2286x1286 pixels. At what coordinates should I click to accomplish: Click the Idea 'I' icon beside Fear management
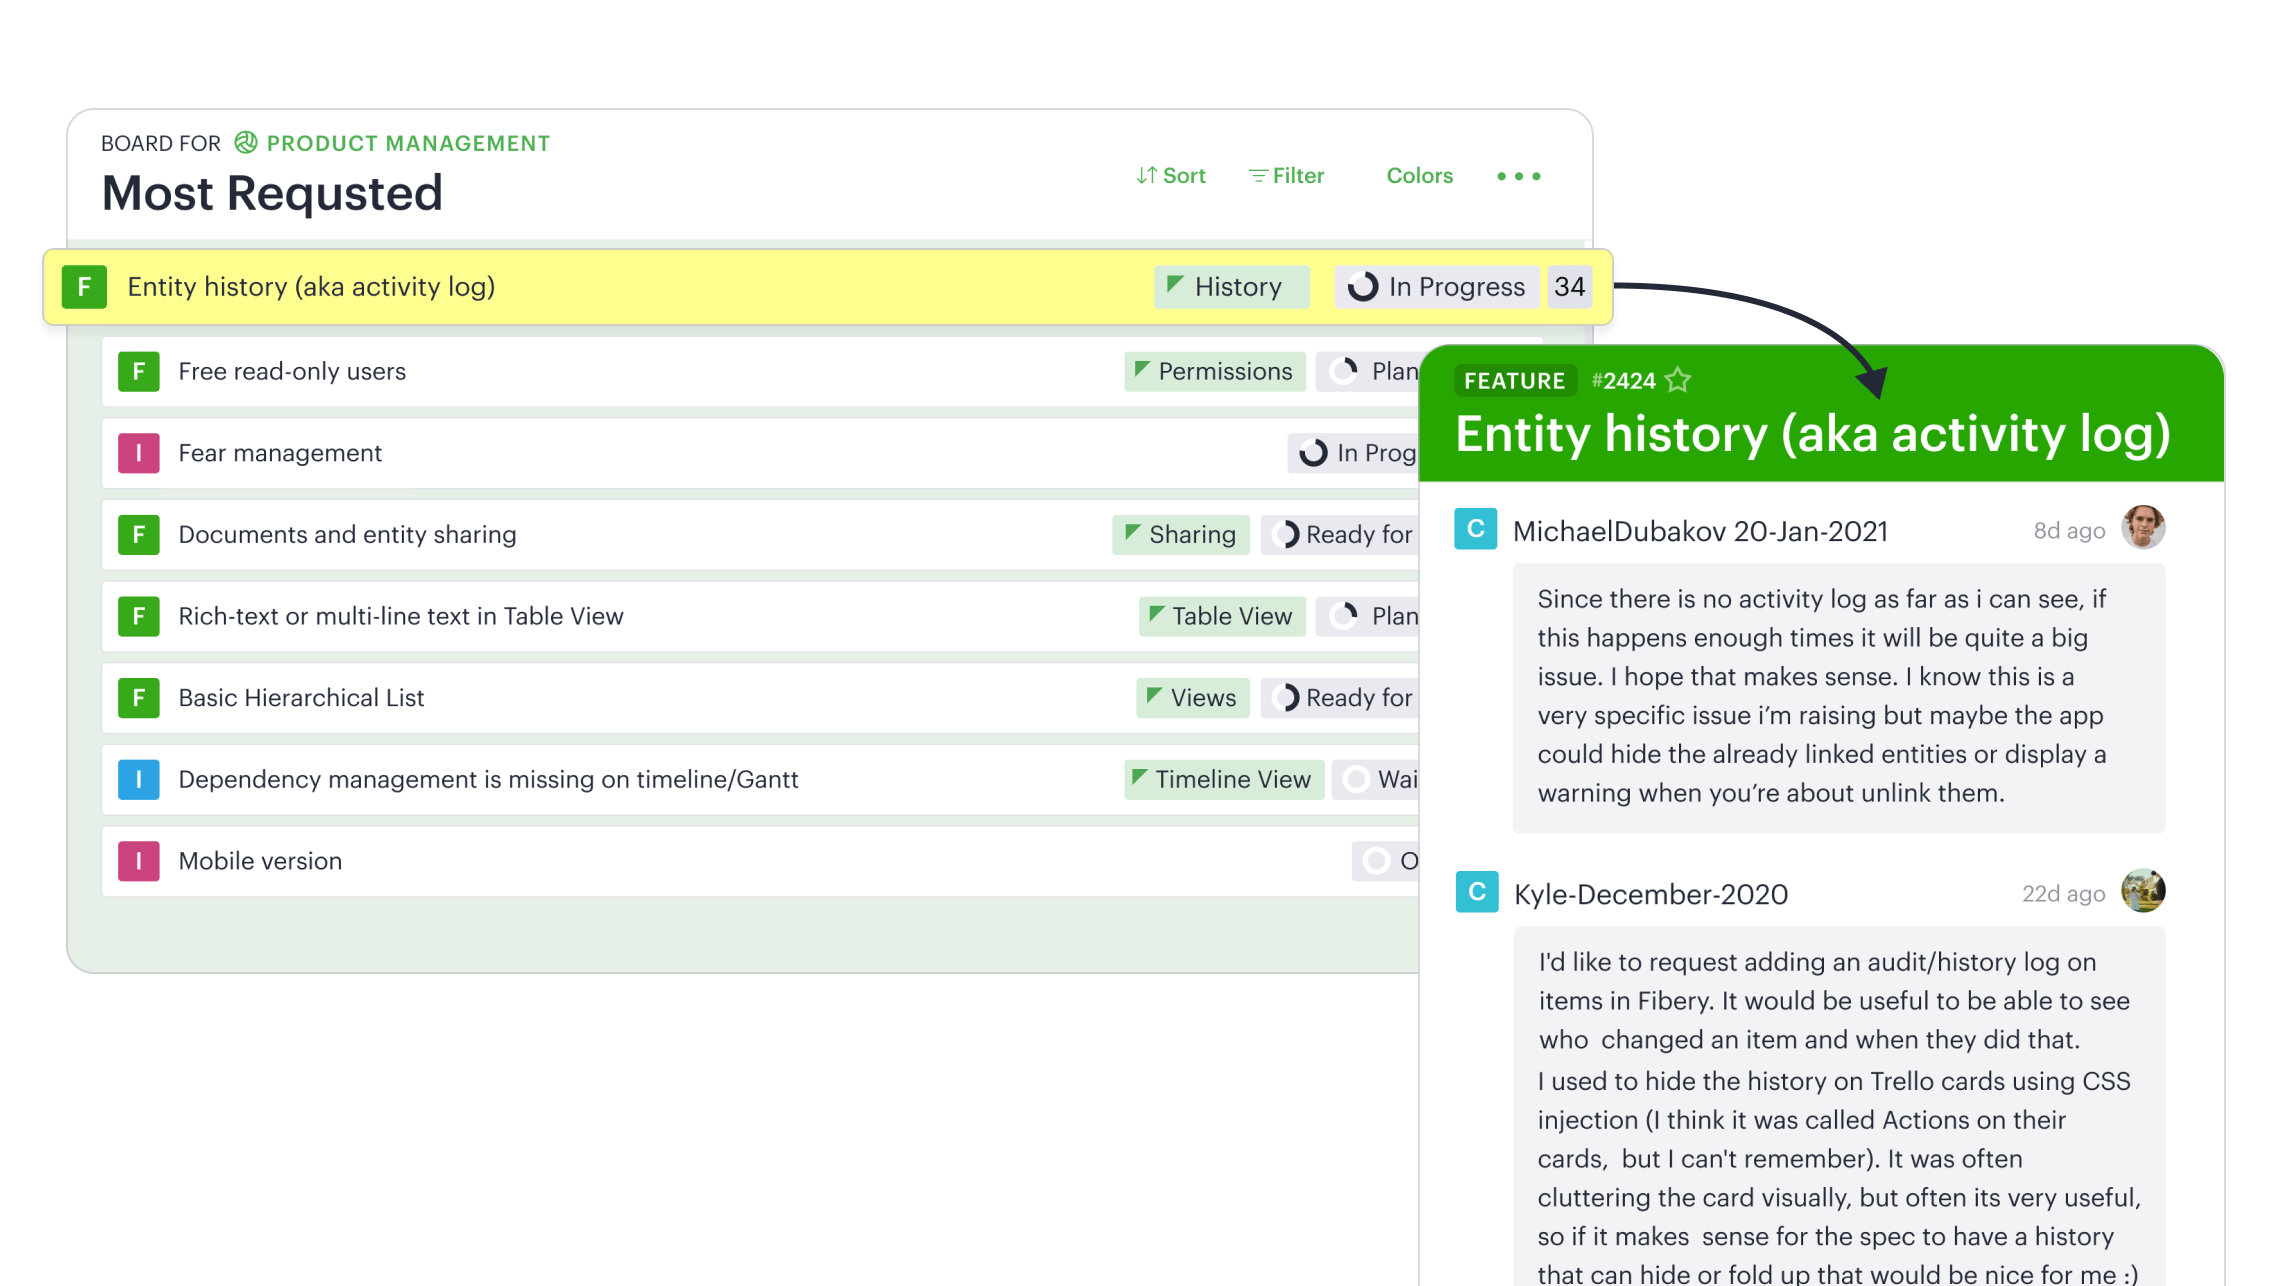pyautogui.click(x=139, y=453)
